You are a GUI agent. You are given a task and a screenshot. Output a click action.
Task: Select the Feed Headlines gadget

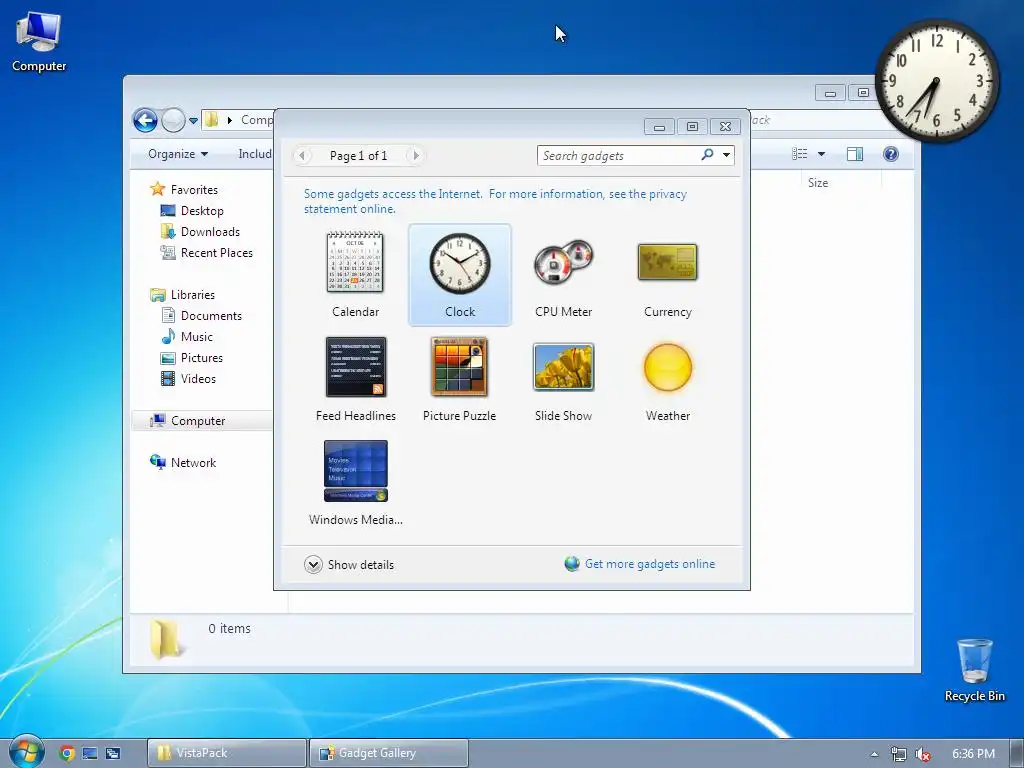click(x=355, y=379)
